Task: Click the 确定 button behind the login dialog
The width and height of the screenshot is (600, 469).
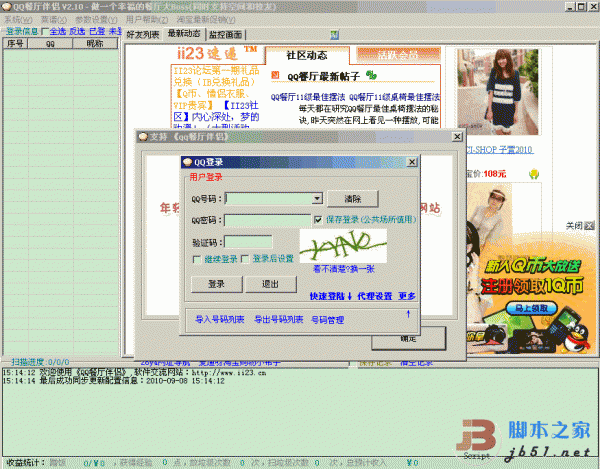Action: [x=408, y=339]
